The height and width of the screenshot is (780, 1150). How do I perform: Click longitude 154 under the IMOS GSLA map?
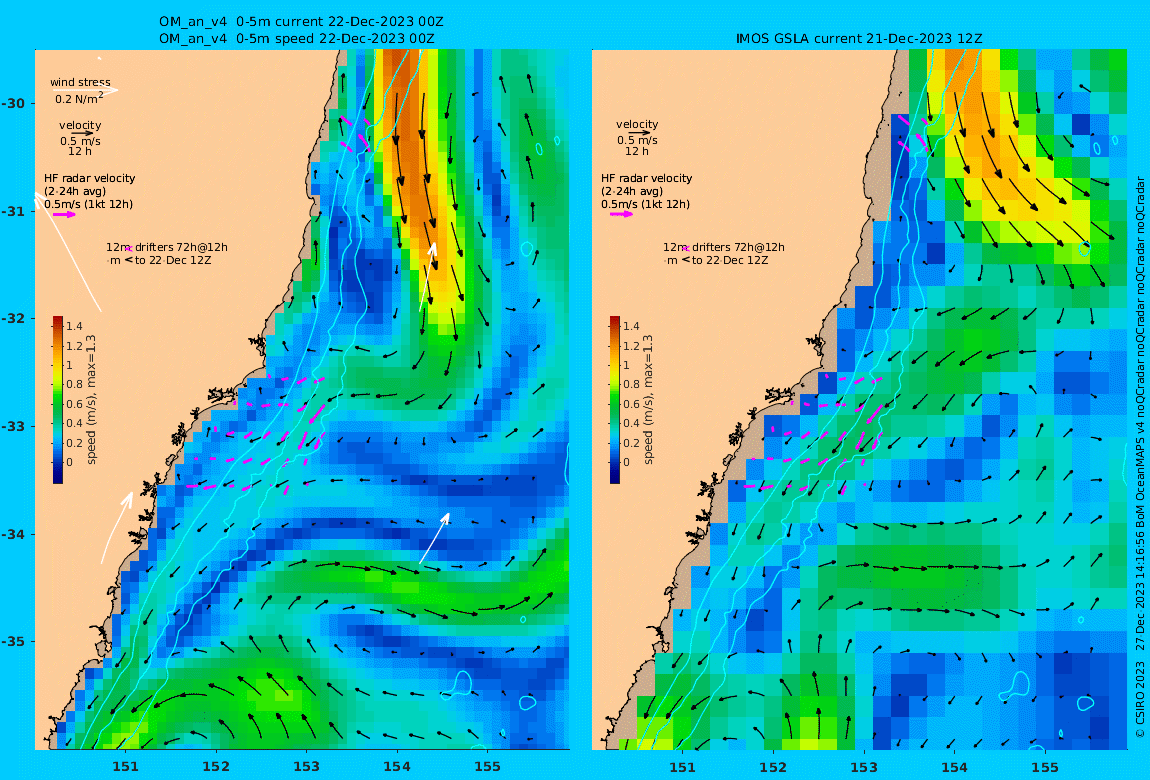[954, 767]
